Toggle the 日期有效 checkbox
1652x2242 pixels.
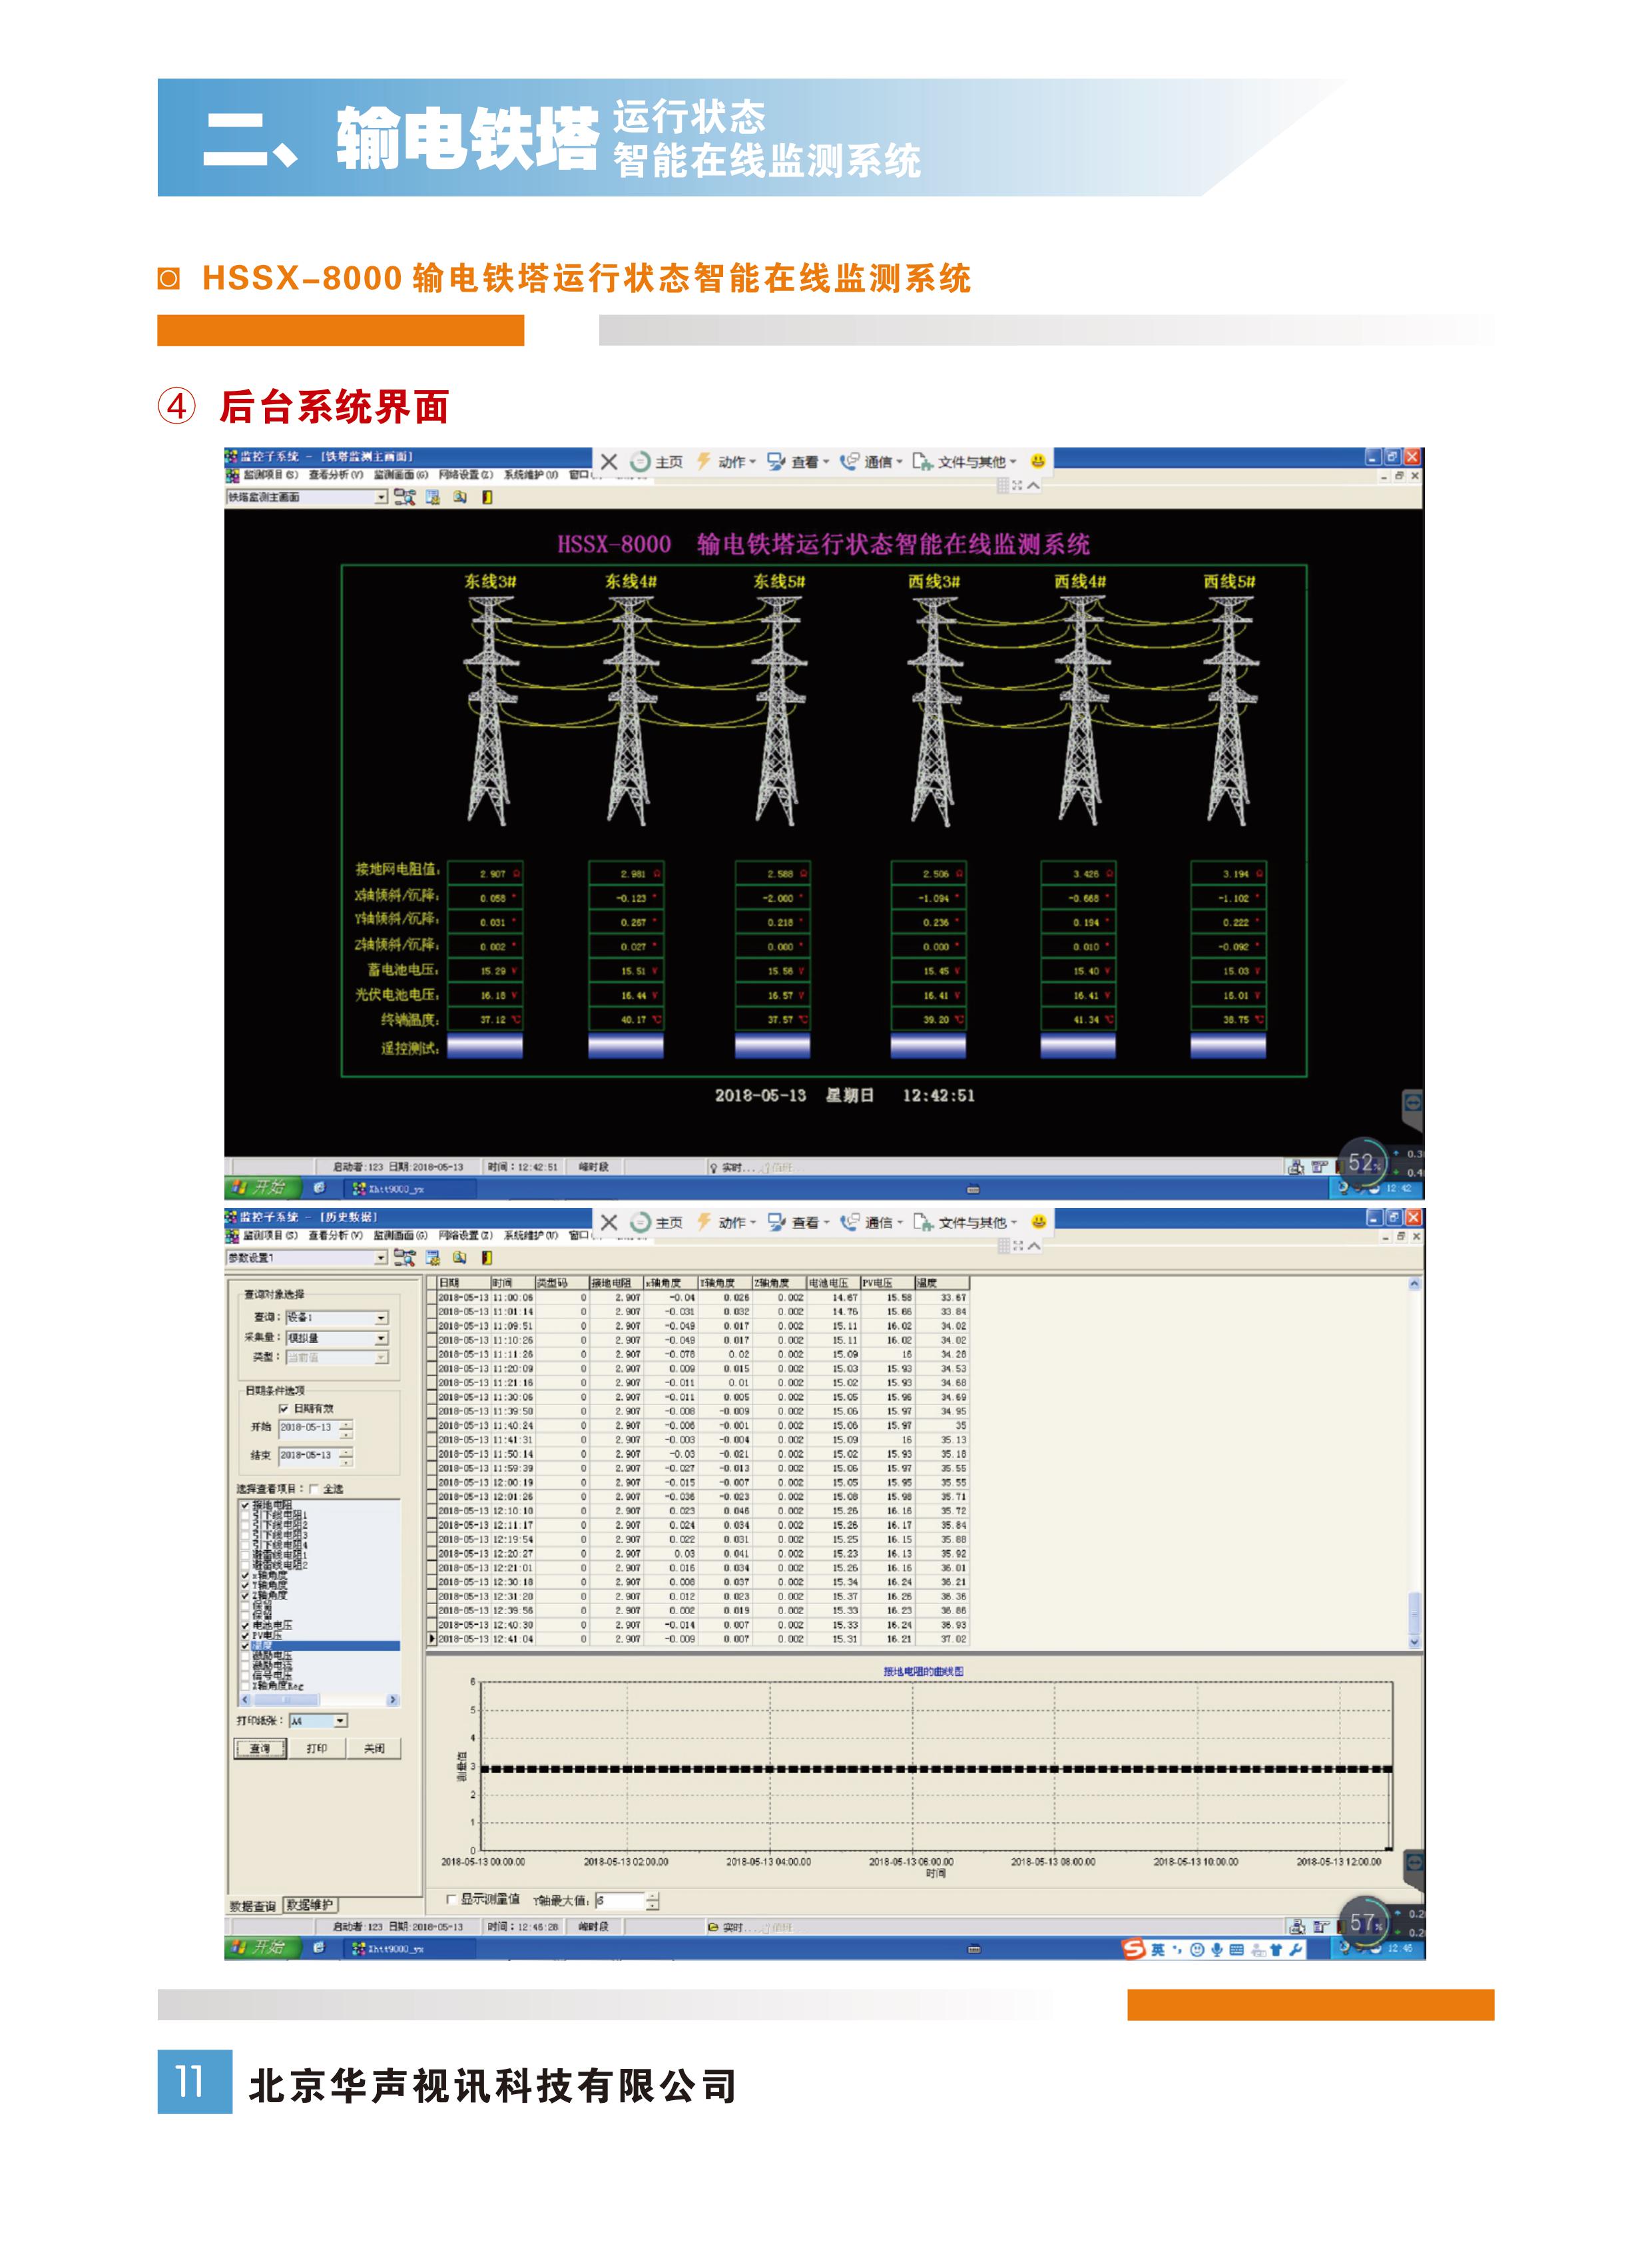click(x=284, y=1408)
